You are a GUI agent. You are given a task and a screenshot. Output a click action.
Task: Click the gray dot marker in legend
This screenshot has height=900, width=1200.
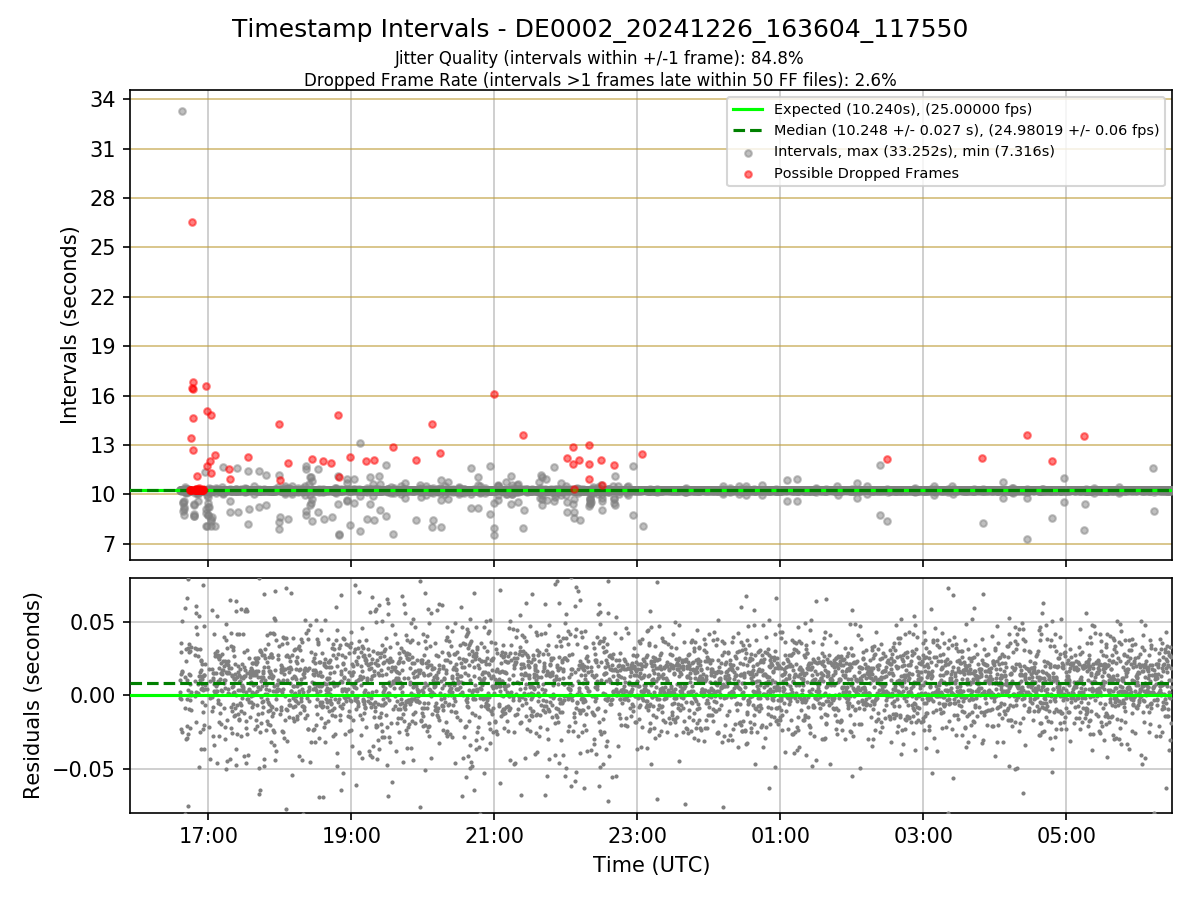coord(749,152)
